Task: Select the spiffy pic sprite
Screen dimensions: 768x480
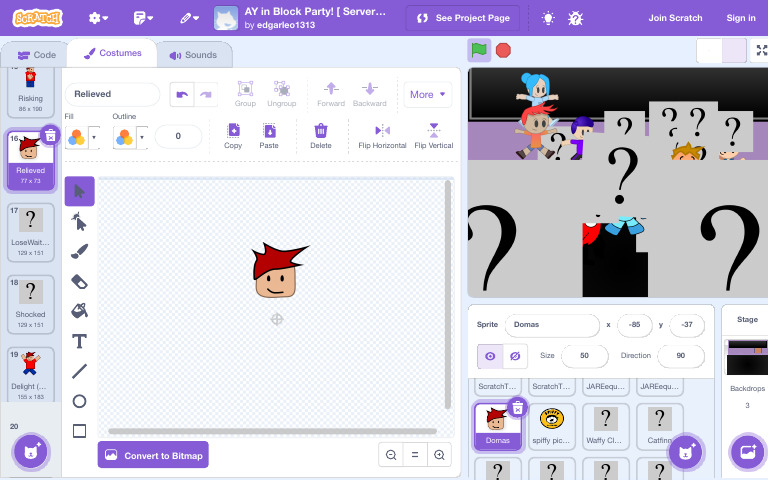Action: point(552,425)
